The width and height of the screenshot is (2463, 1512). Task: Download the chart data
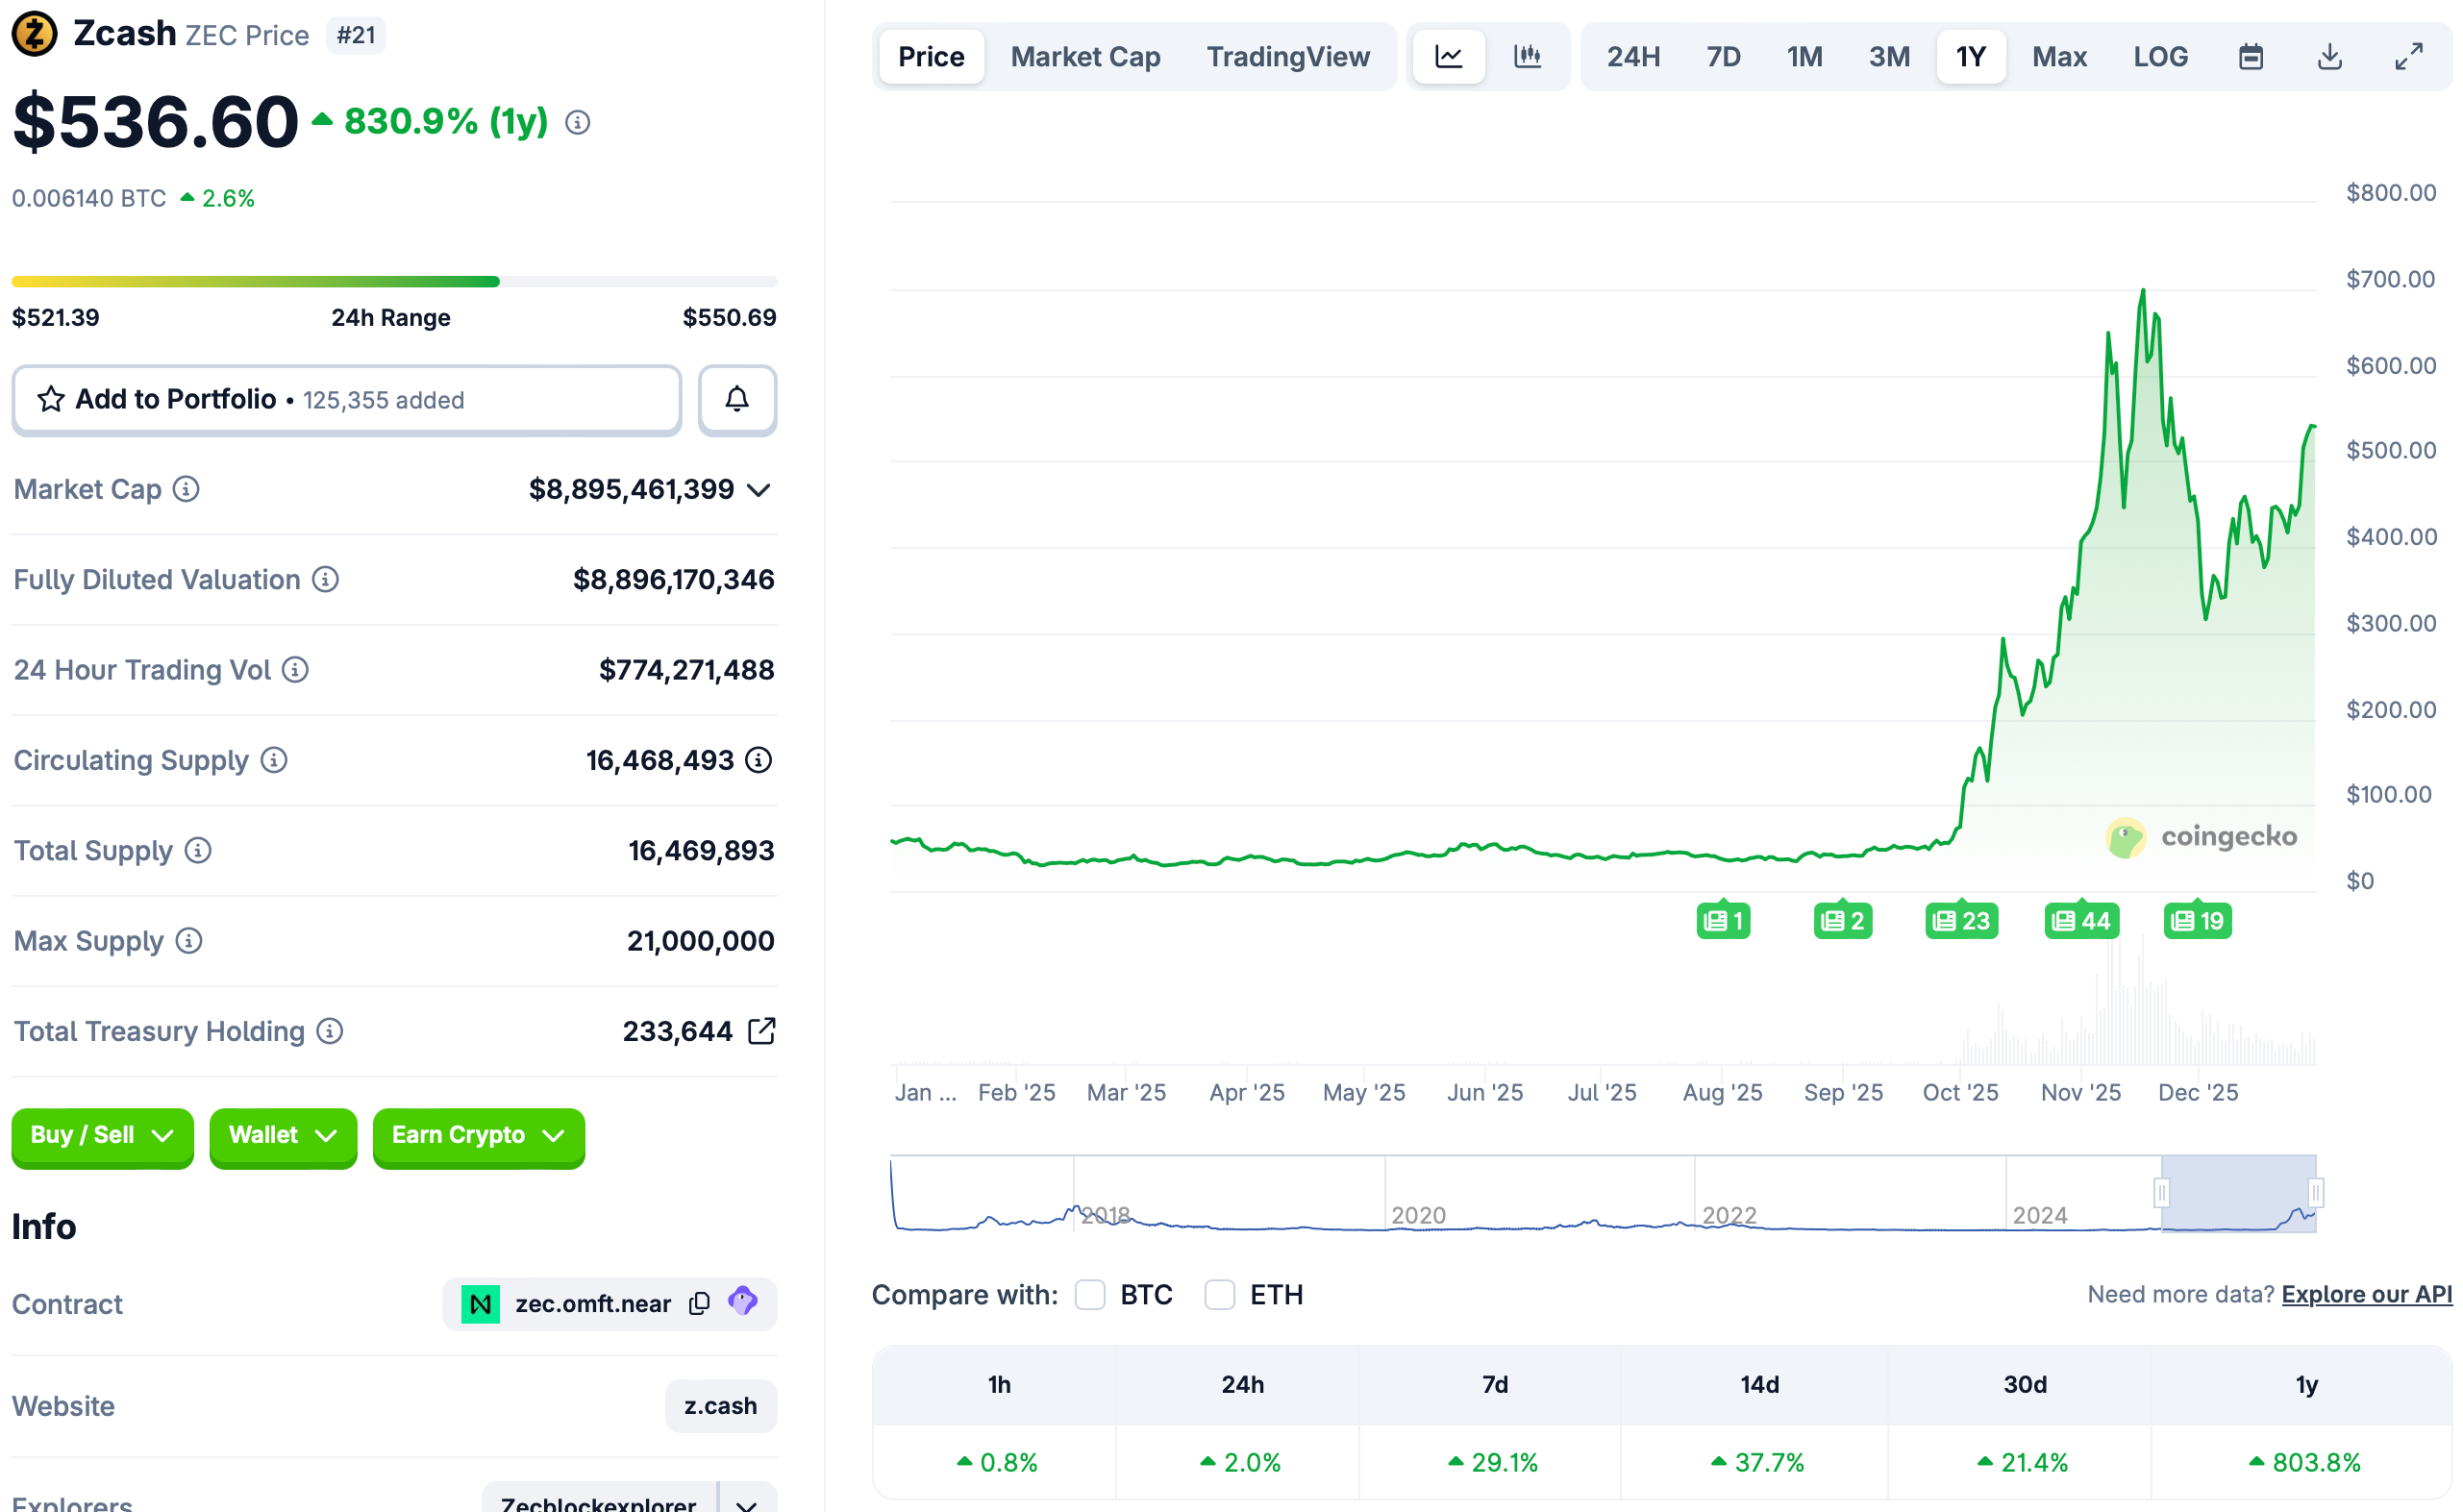coord(2330,57)
